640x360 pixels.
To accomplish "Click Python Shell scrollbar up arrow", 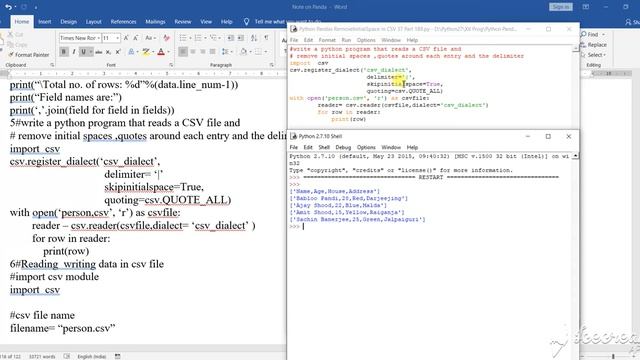I will (x=575, y=156).
